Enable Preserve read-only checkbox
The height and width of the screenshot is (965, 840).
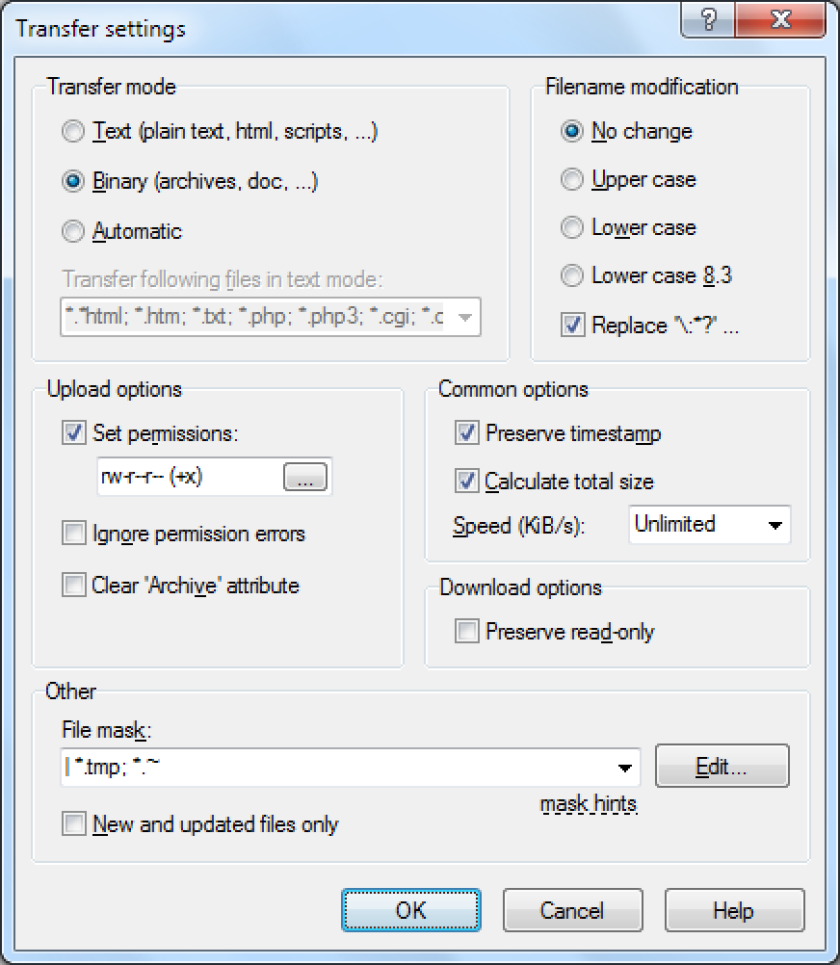tap(466, 631)
